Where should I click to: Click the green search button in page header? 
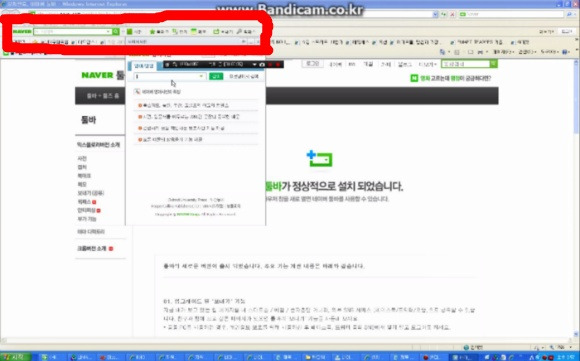493,64
